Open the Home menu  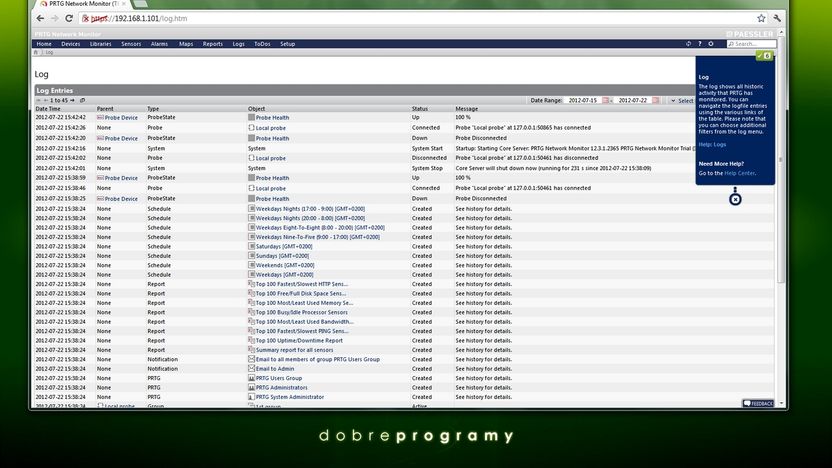44,44
